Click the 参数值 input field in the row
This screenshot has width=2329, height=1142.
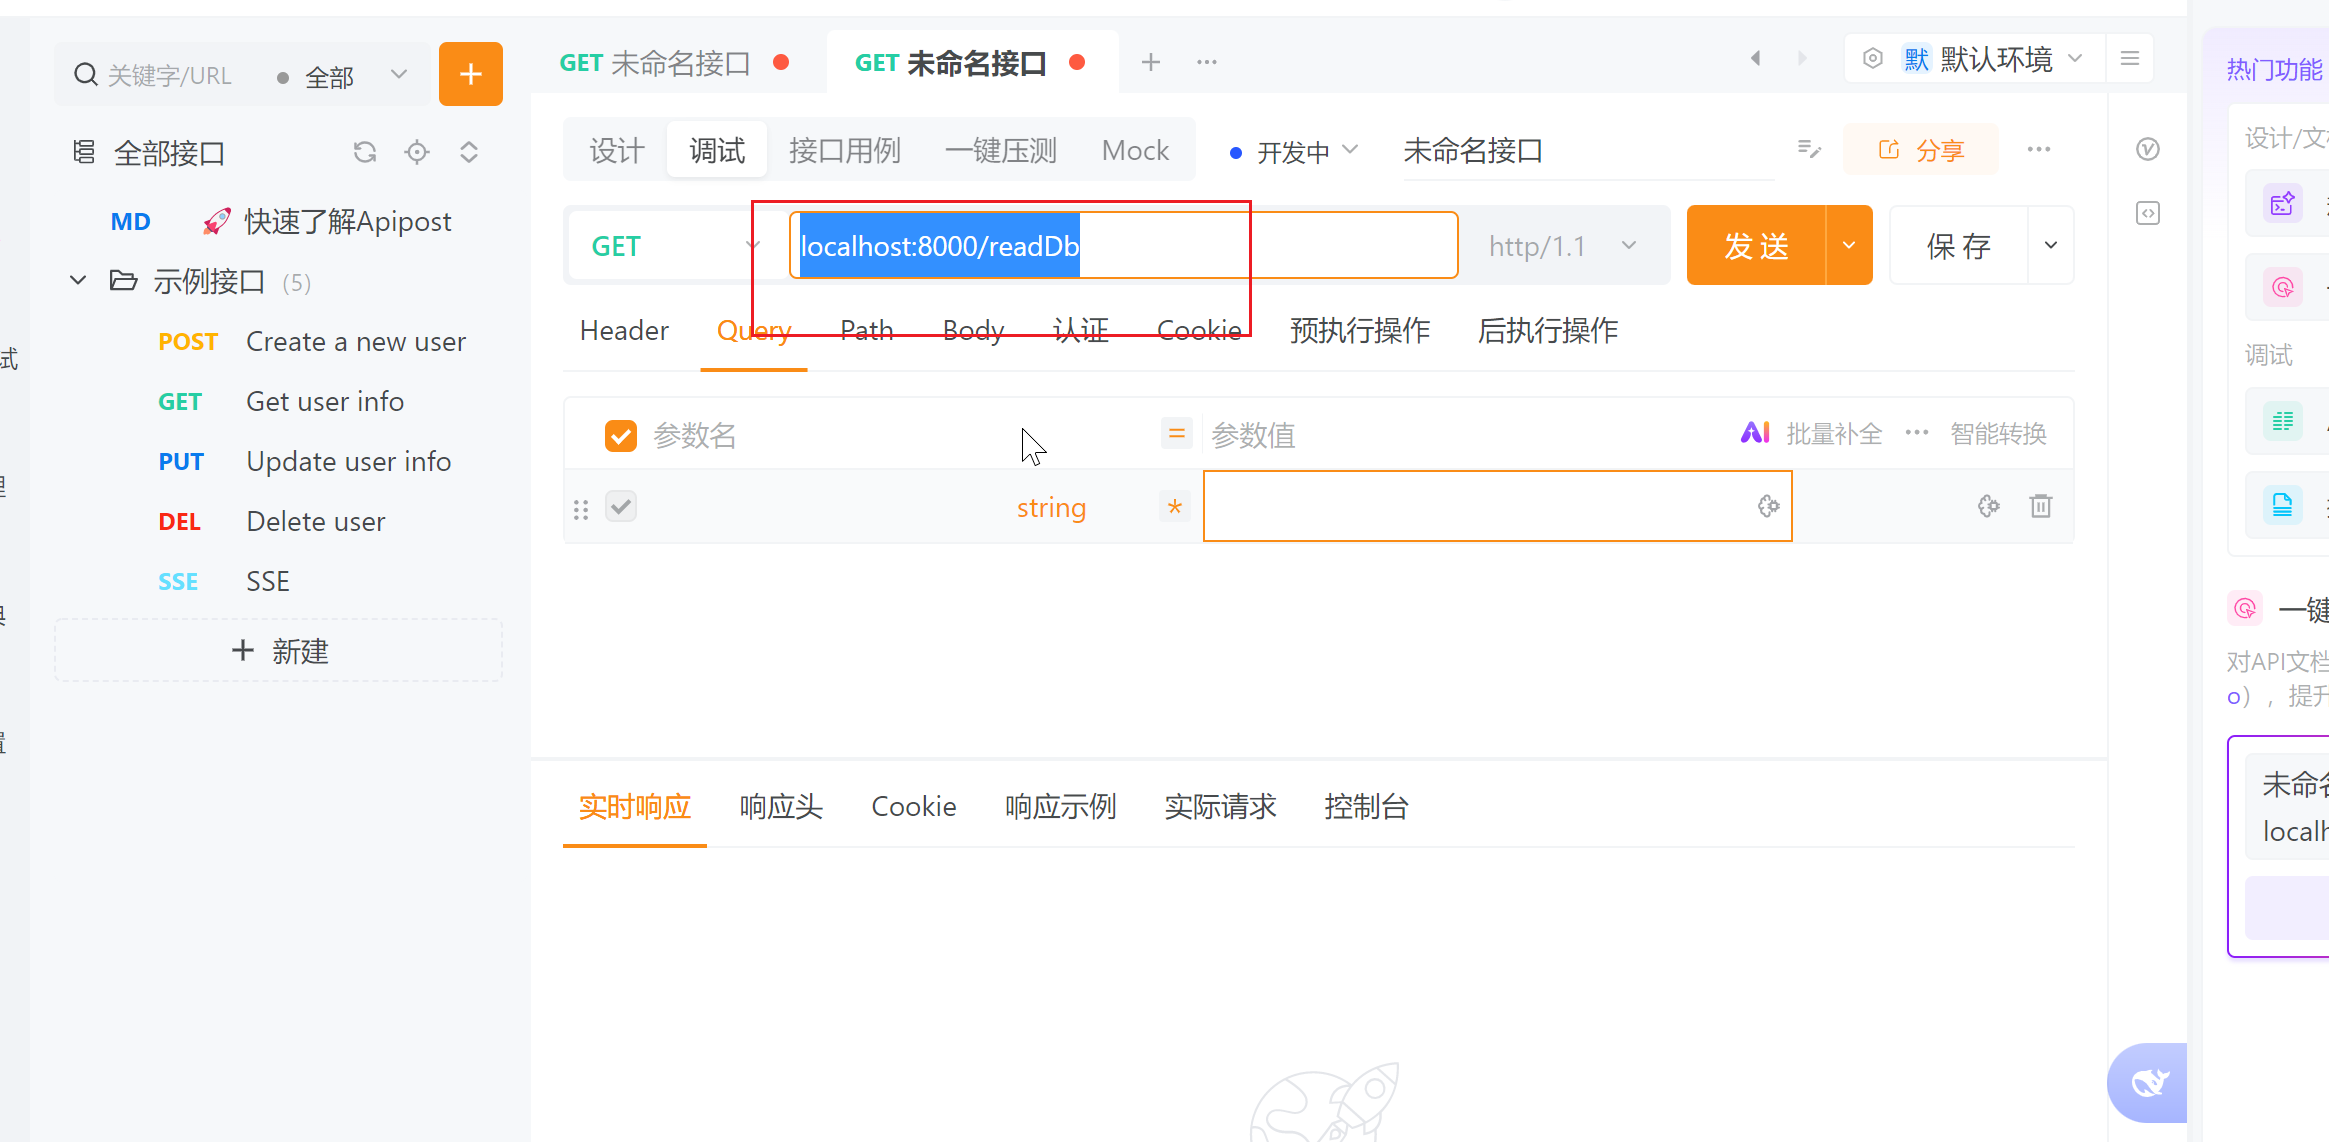pos(1480,506)
